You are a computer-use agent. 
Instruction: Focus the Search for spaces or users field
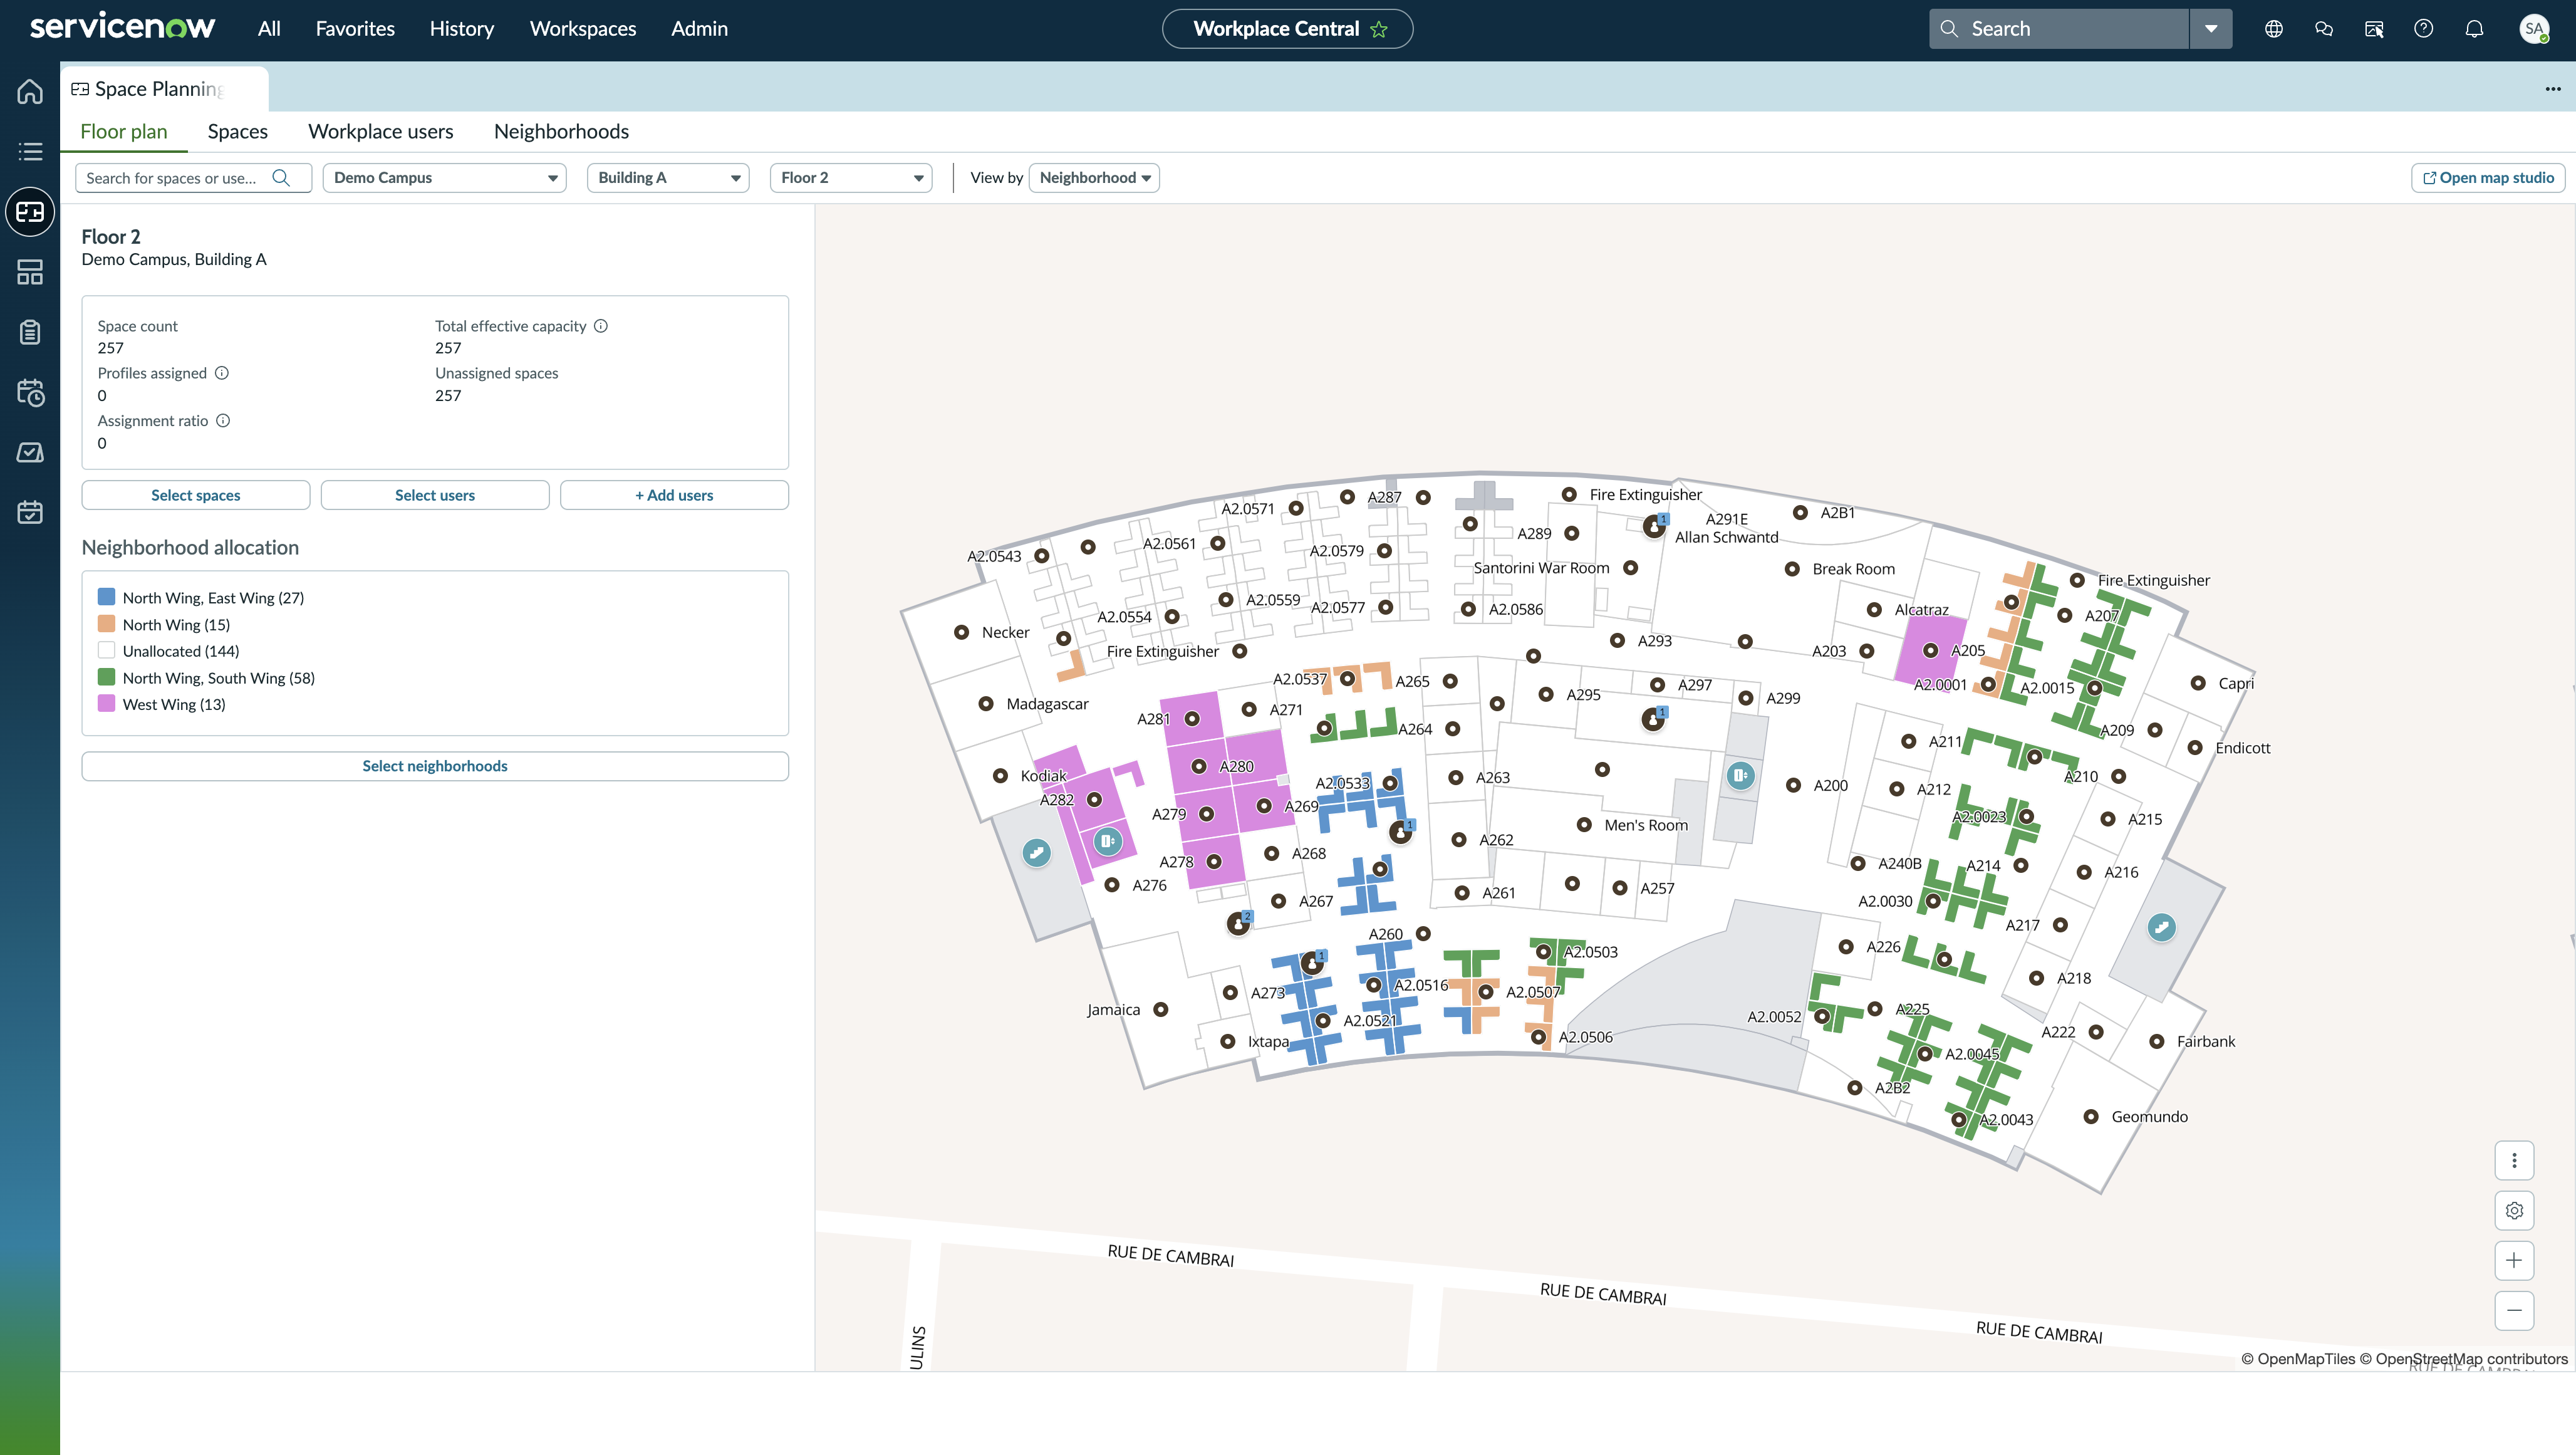tap(193, 178)
